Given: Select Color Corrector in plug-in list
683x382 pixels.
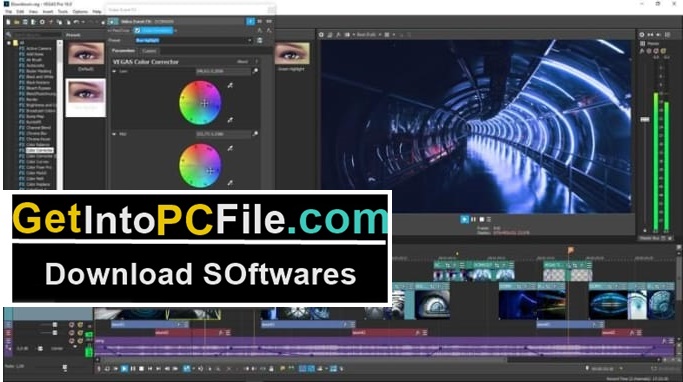Looking at the screenshot, I should pos(40,150).
